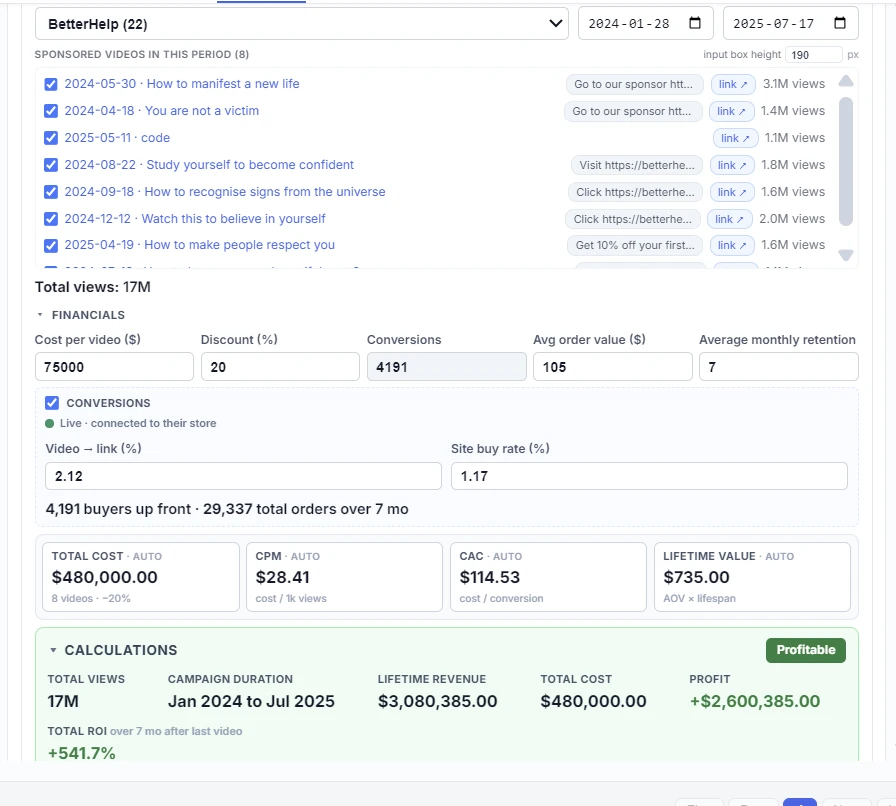Open the BetterHelp (22) sponsor dropdown
This screenshot has width=896, height=806.
click(301, 24)
